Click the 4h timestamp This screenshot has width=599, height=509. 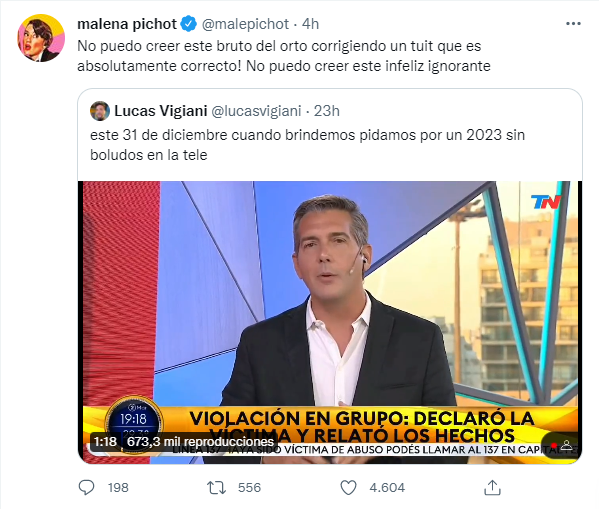[x=310, y=24]
